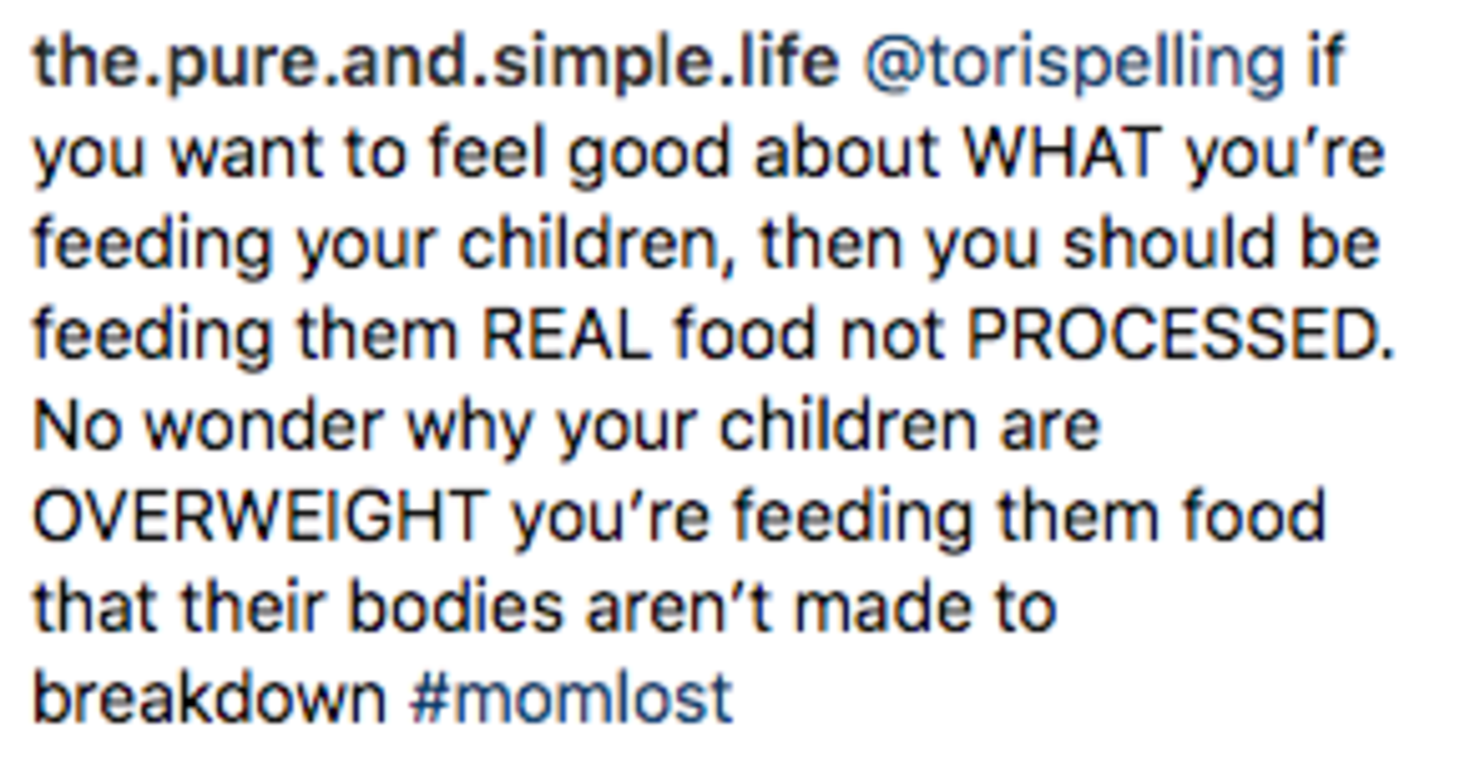Click the word OVERWEIGHT in the comment
The image size is (1480, 758).
(259, 516)
